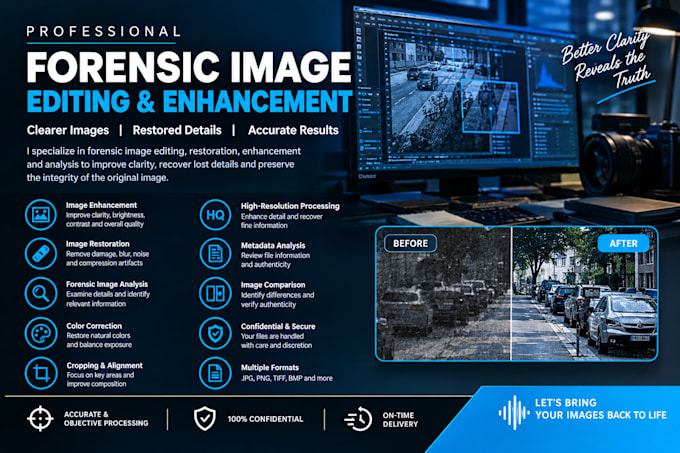Click the "Confidential & Secure" heading
680x453 pixels.
pyautogui.click(x=278, y=326)
